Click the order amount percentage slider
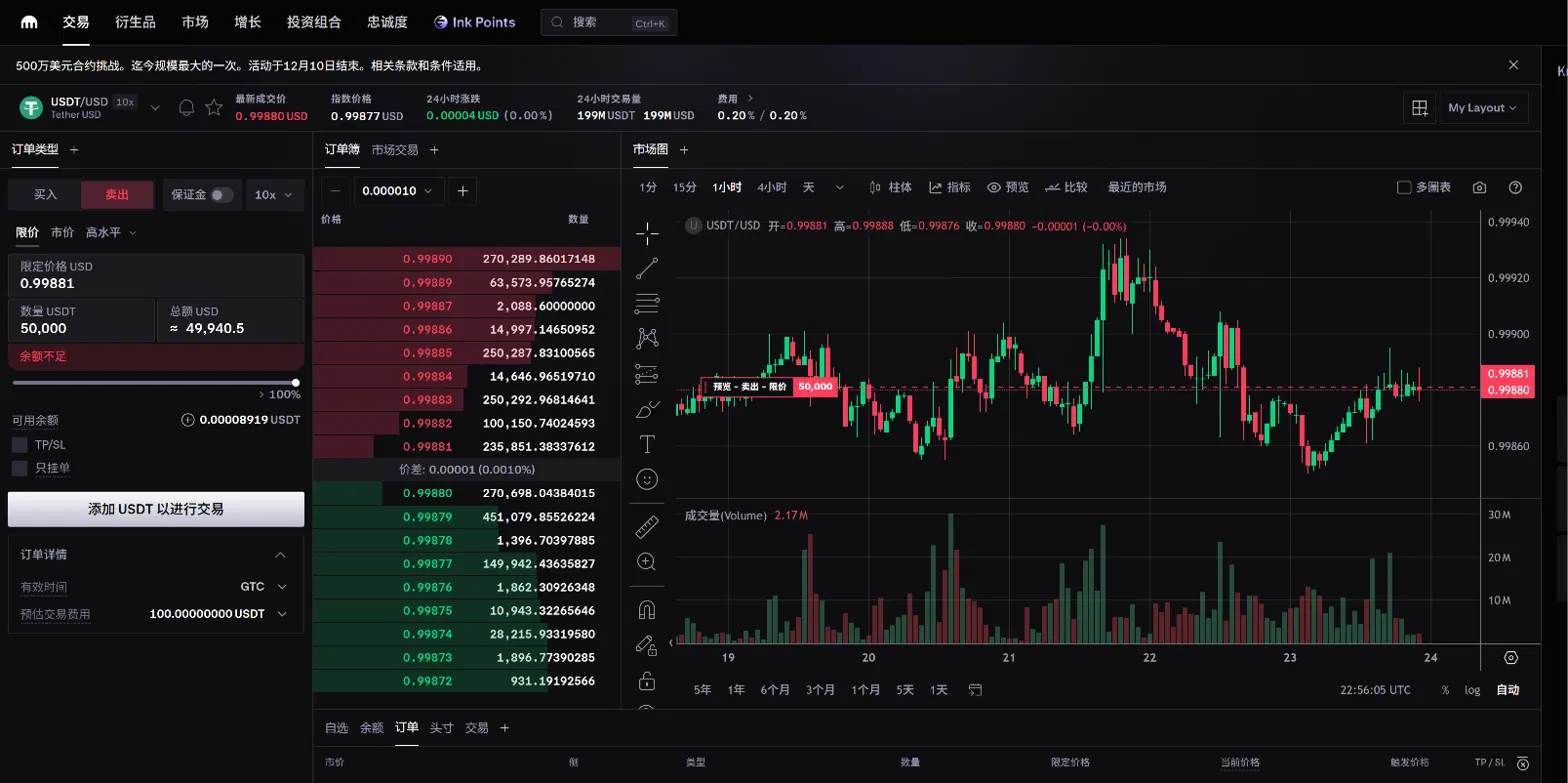The height and width of the screenshot is (783, 1568). pos(155,382)
